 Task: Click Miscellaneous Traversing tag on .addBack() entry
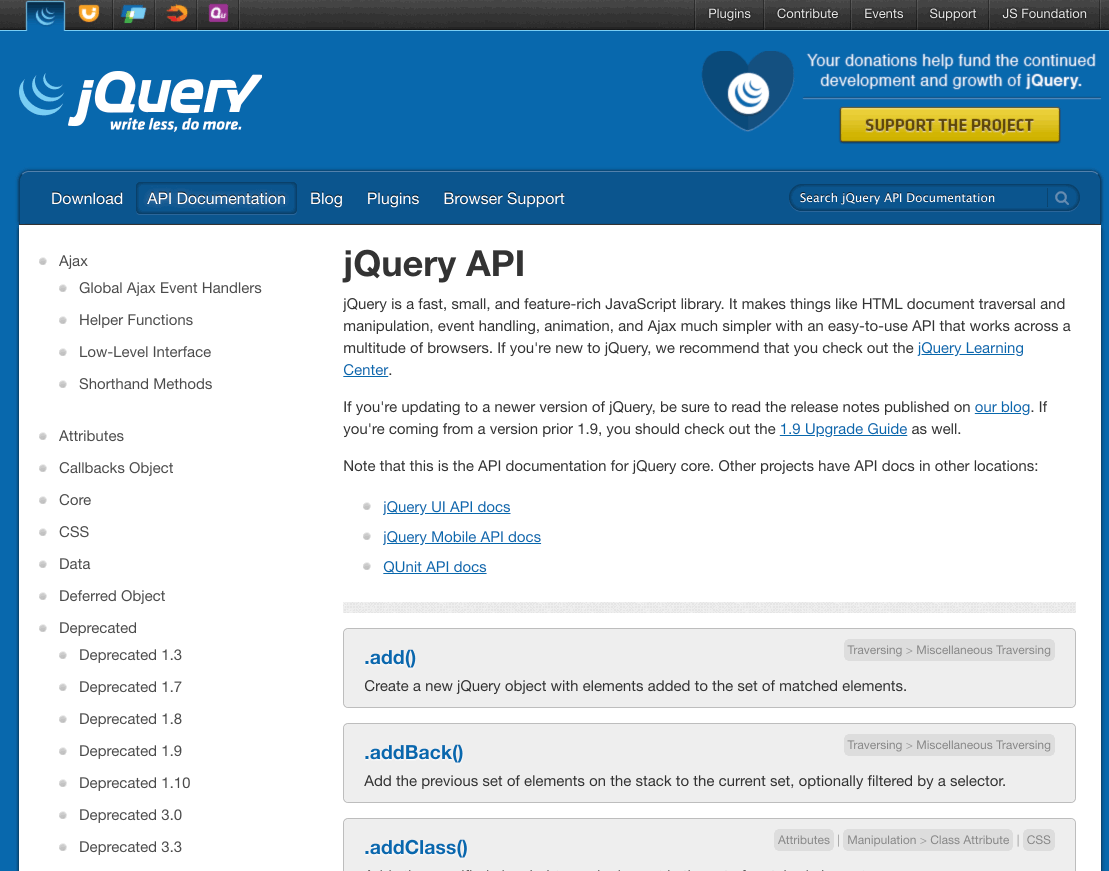tap(983, 744)
